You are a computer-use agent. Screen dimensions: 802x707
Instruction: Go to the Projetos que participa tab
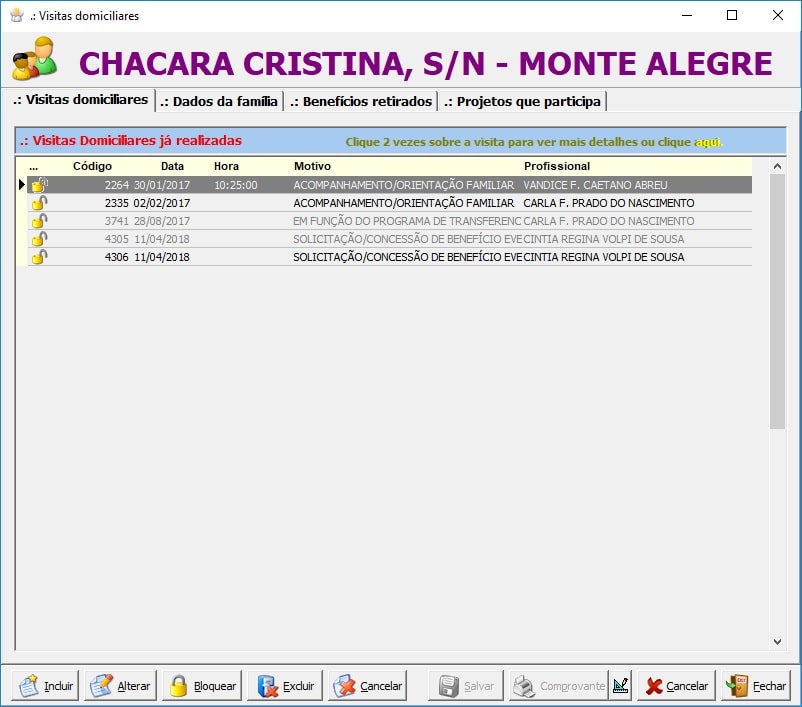pyautogui.click(x=522, y=101)
